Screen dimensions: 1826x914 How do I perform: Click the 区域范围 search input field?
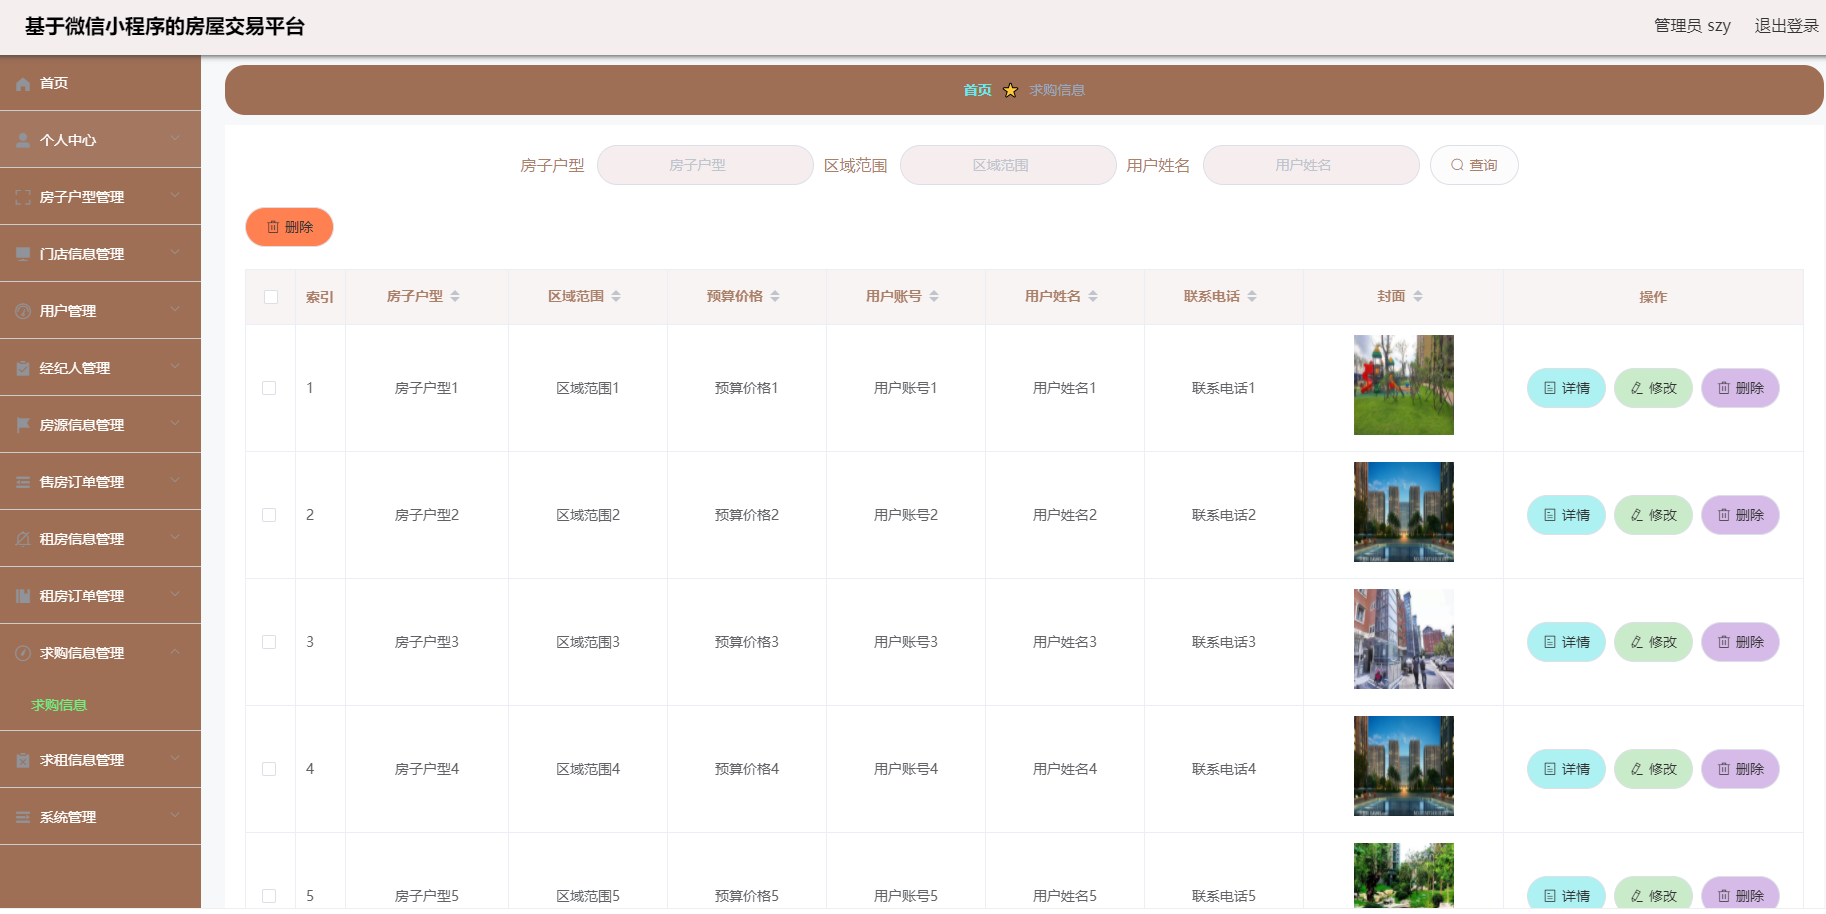click(1007, 165)
